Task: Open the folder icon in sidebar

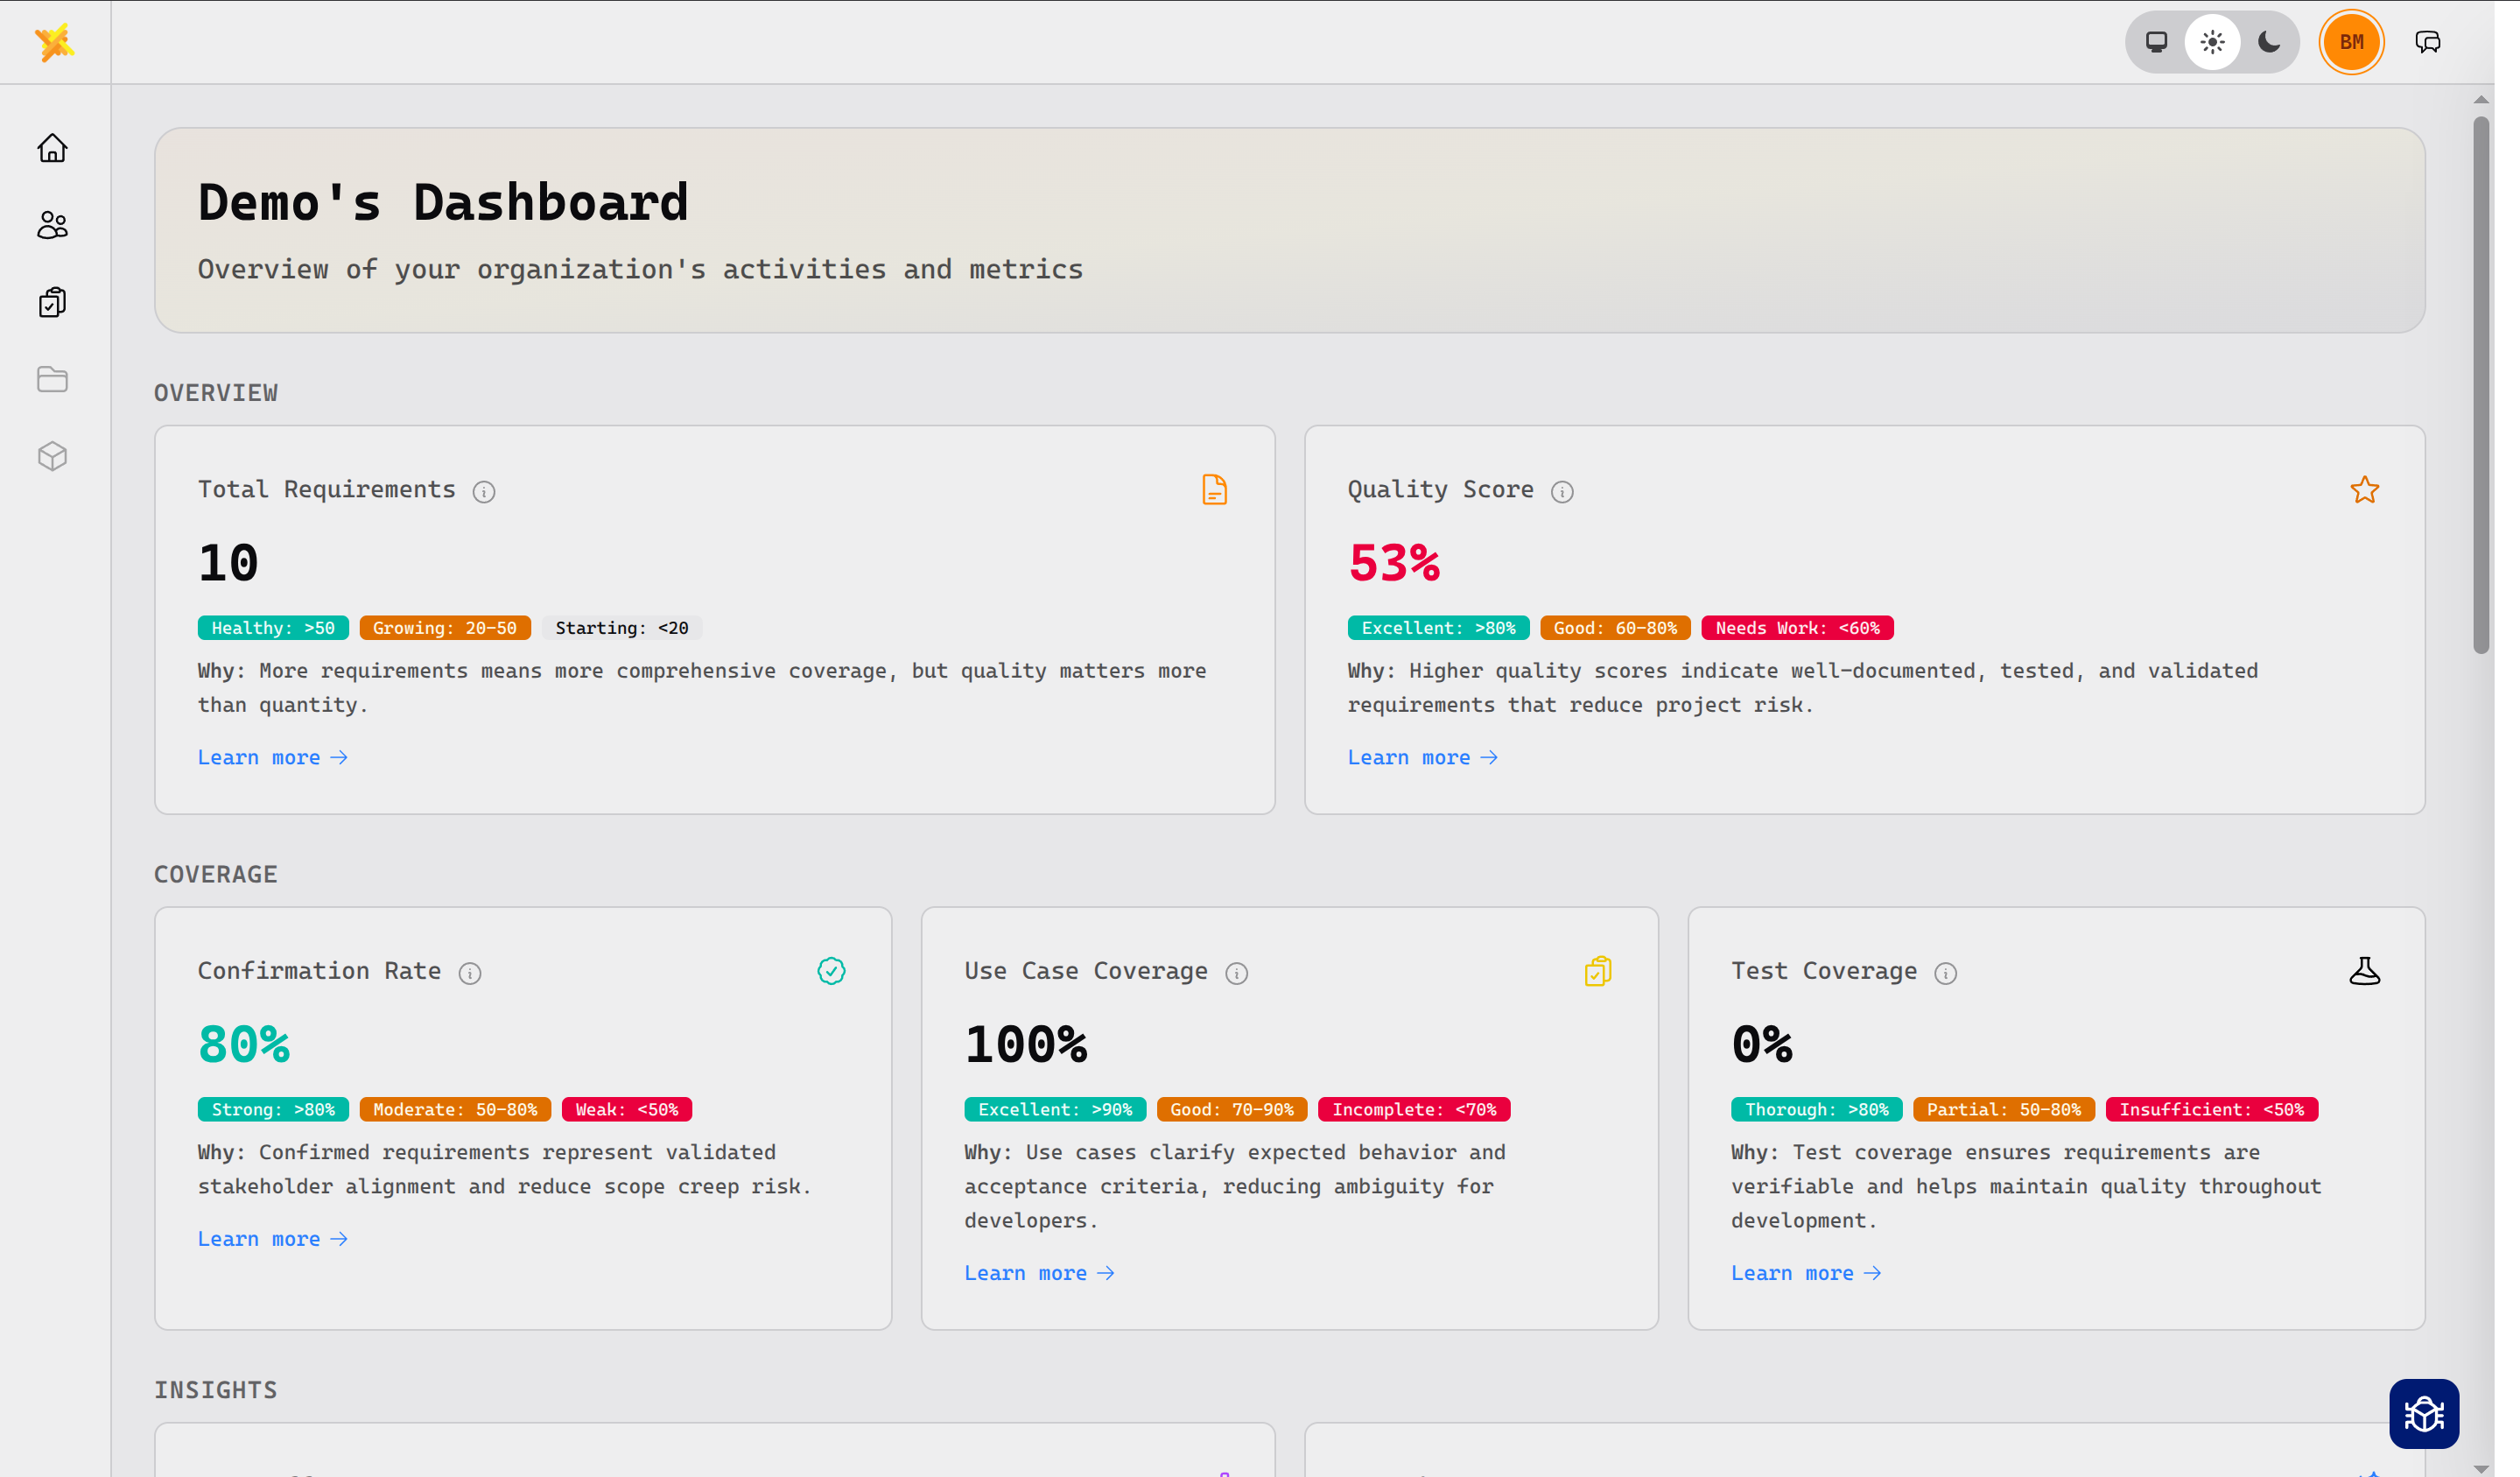Action: [52, 379]
